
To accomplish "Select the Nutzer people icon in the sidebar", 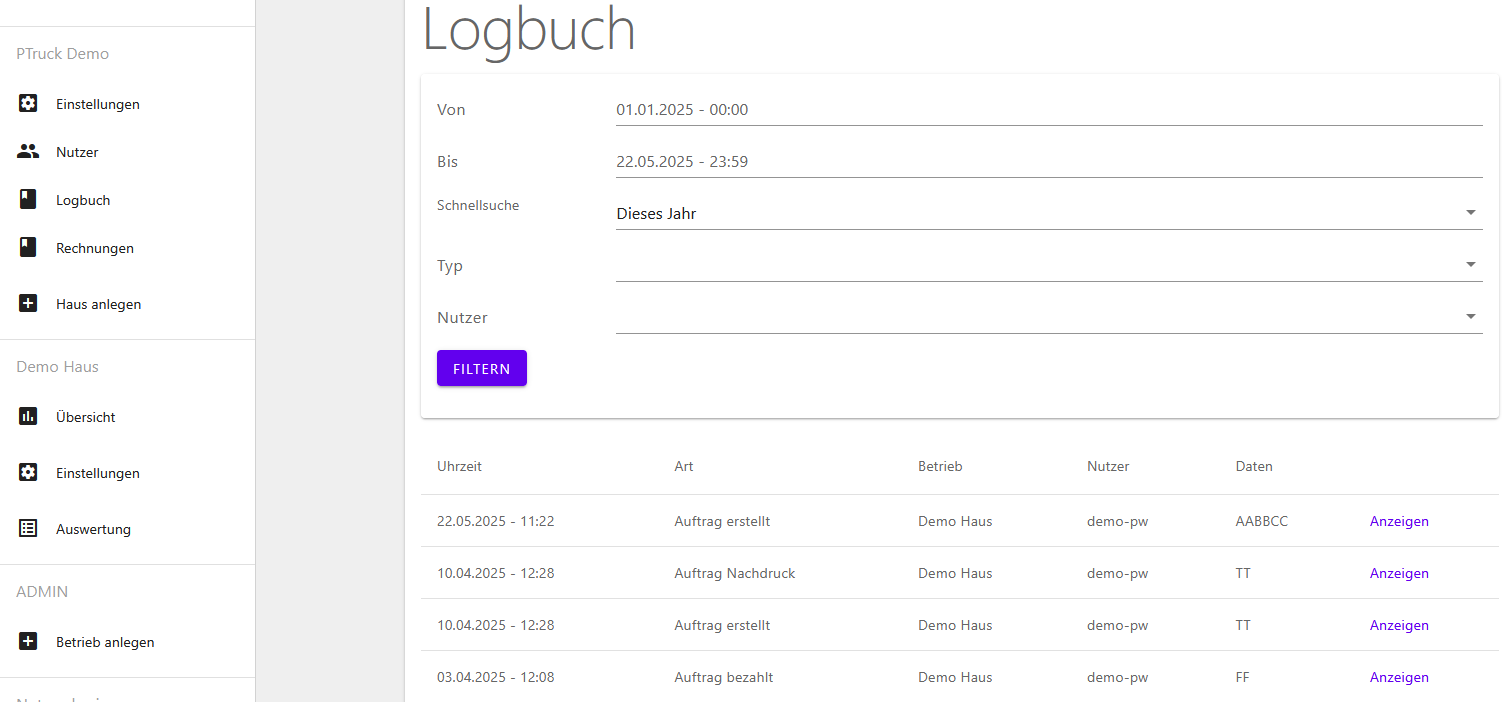I will click(x=27, y=151).
